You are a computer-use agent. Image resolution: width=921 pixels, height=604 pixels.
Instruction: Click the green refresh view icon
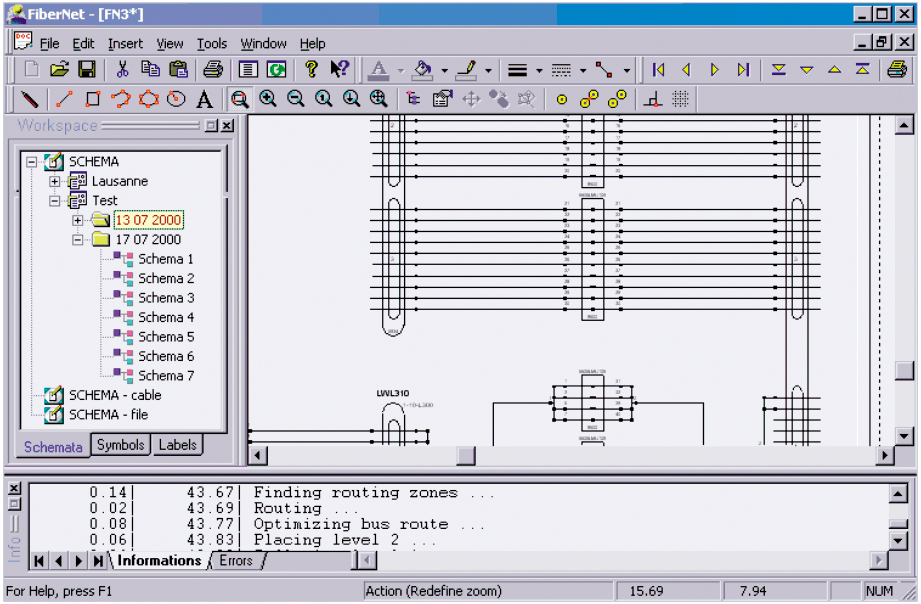point(276,69)
